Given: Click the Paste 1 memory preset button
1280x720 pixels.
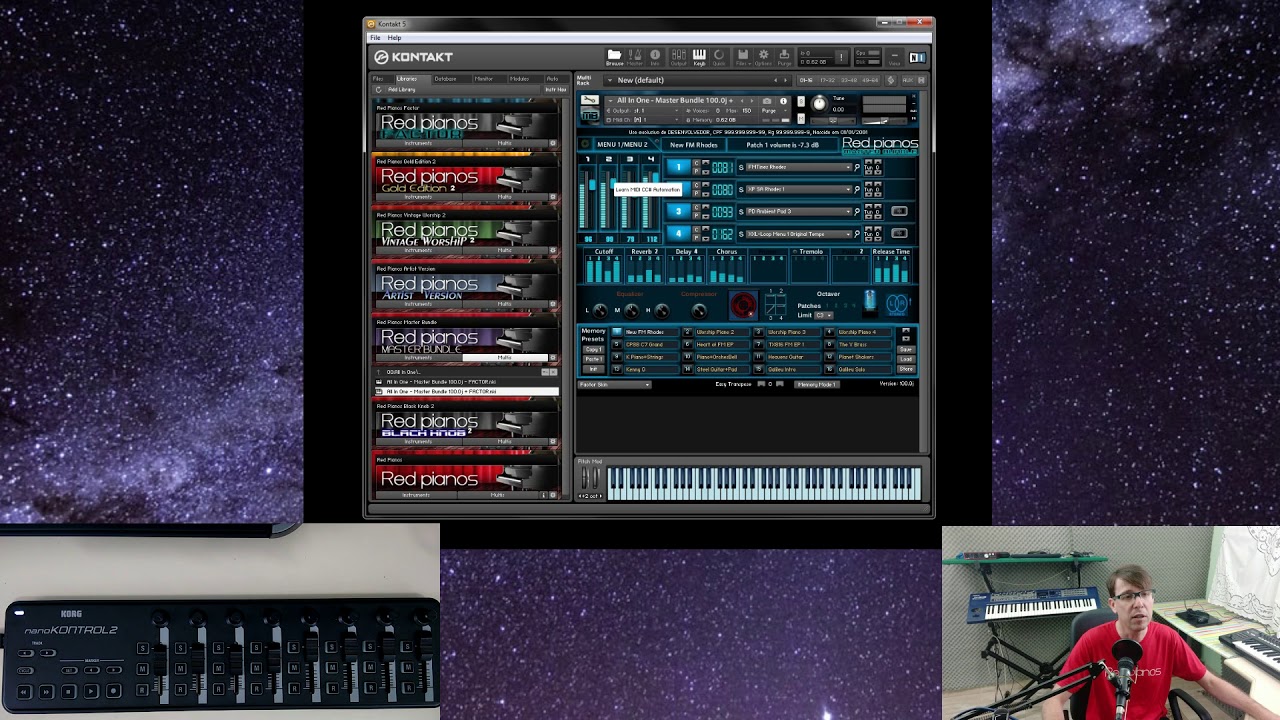Looking at the screenshot, I should pyautogui.click(x=593, y=359).
